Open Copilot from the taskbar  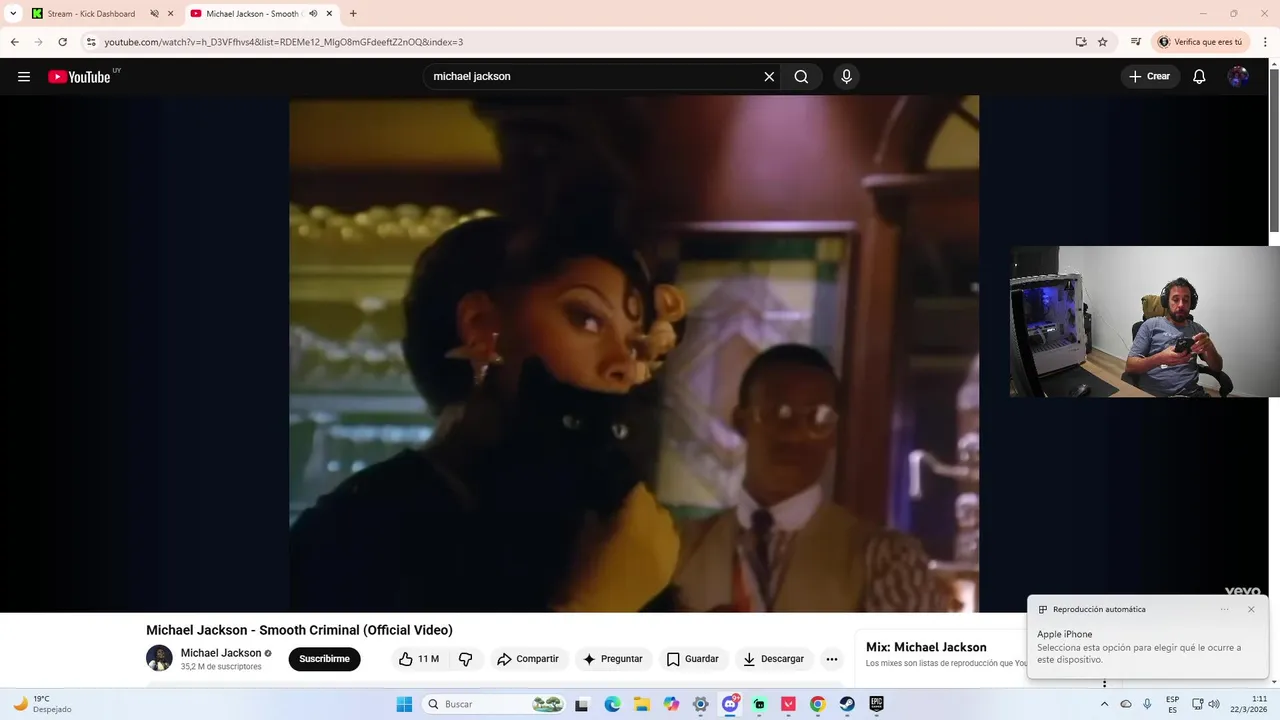pos(671,704)
